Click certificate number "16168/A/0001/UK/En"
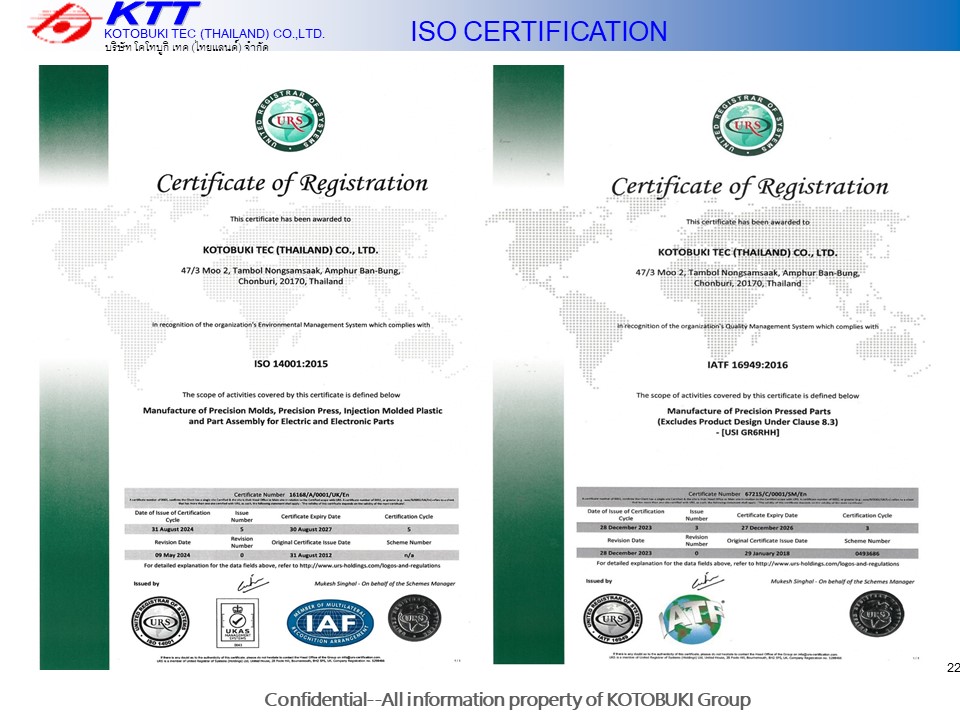Image resolution: width=960 pixels, height=720 pixels. click(x=319, y=495)
